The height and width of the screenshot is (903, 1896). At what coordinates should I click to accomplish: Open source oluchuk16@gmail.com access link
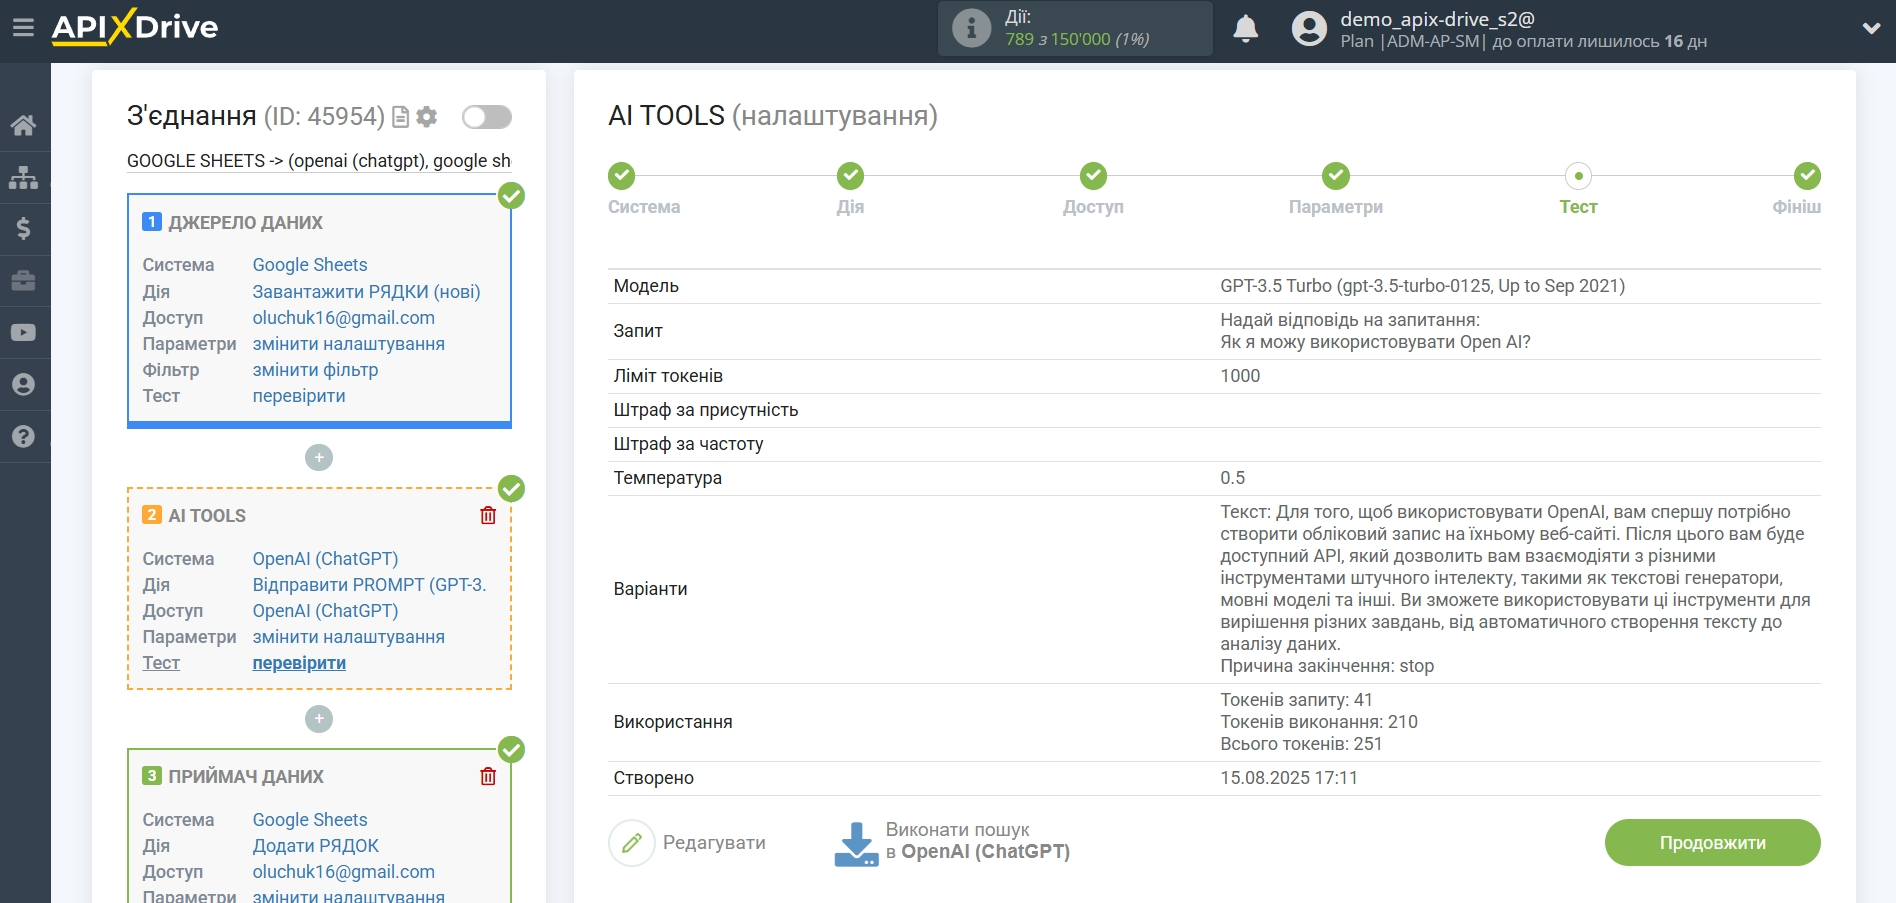[x=343, y=318]
